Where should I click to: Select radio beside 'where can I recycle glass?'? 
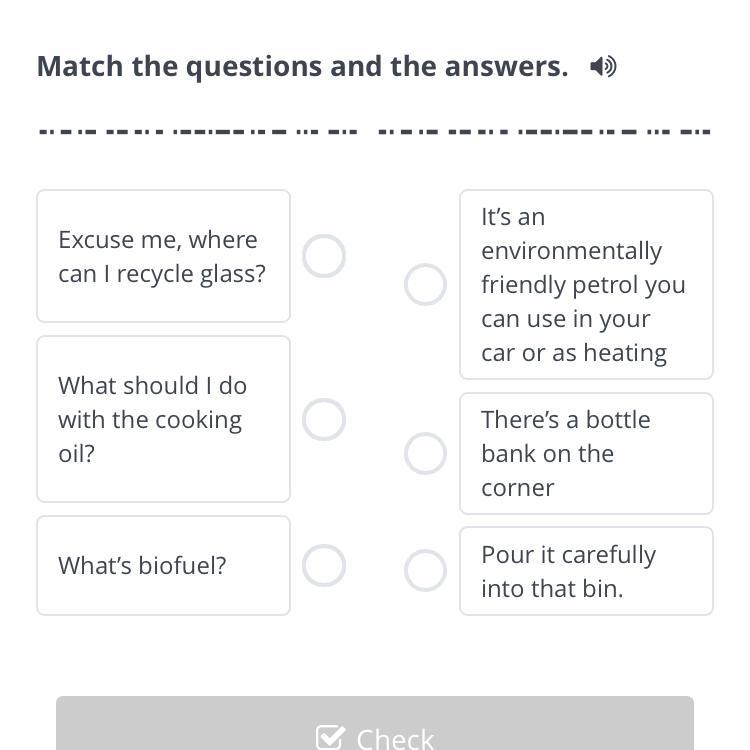pyautogui.click(x=324, y=256)
